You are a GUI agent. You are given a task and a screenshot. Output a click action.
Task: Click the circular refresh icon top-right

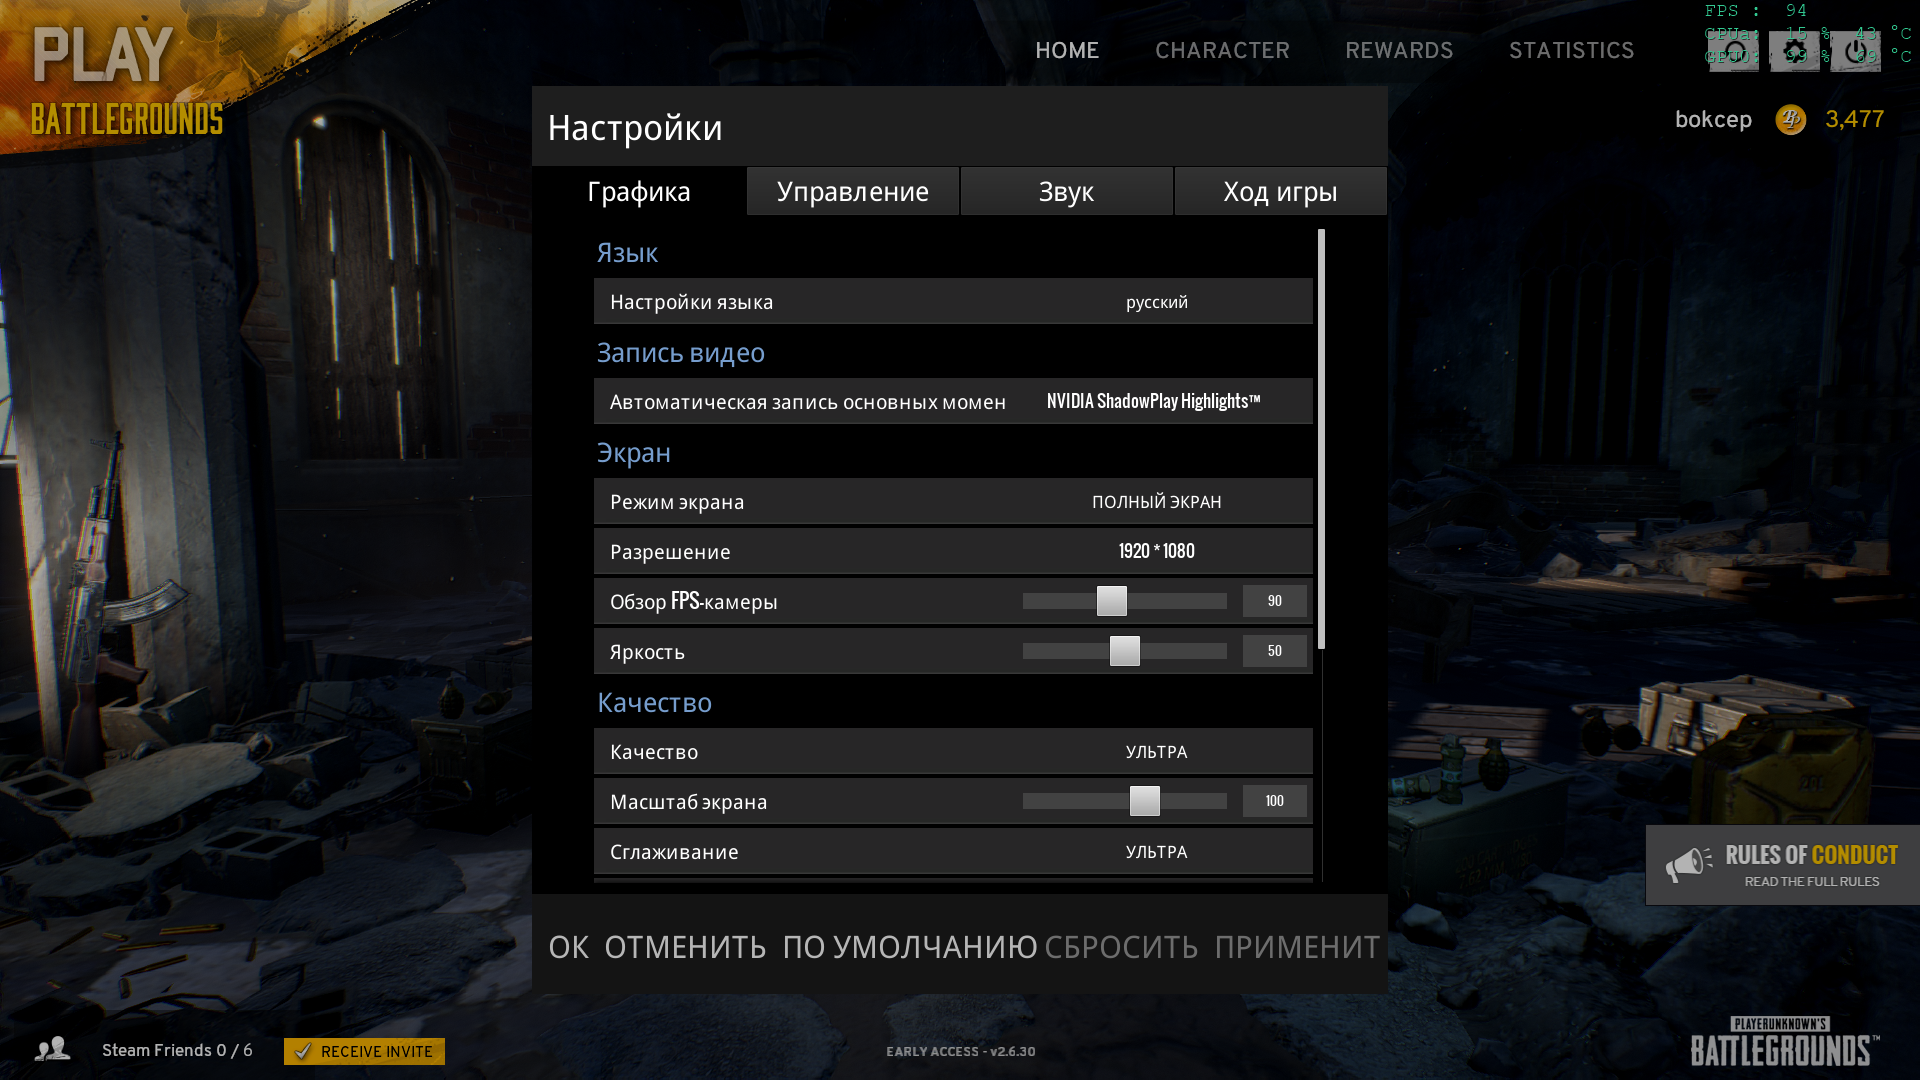pos(1734,51)
